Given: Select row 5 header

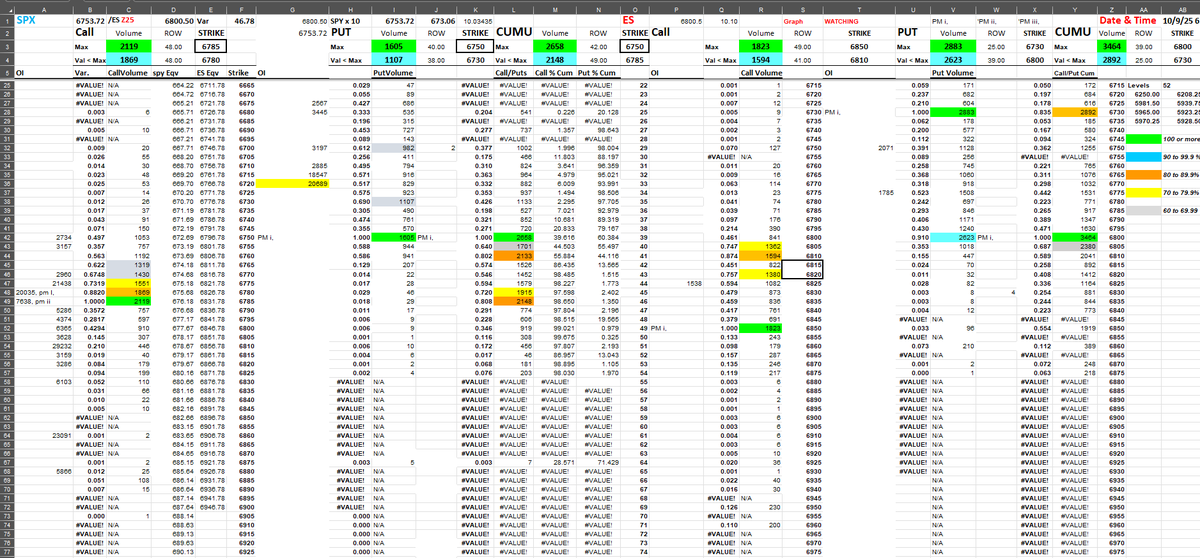Looking at the screenshot, I should coord(5,73).
